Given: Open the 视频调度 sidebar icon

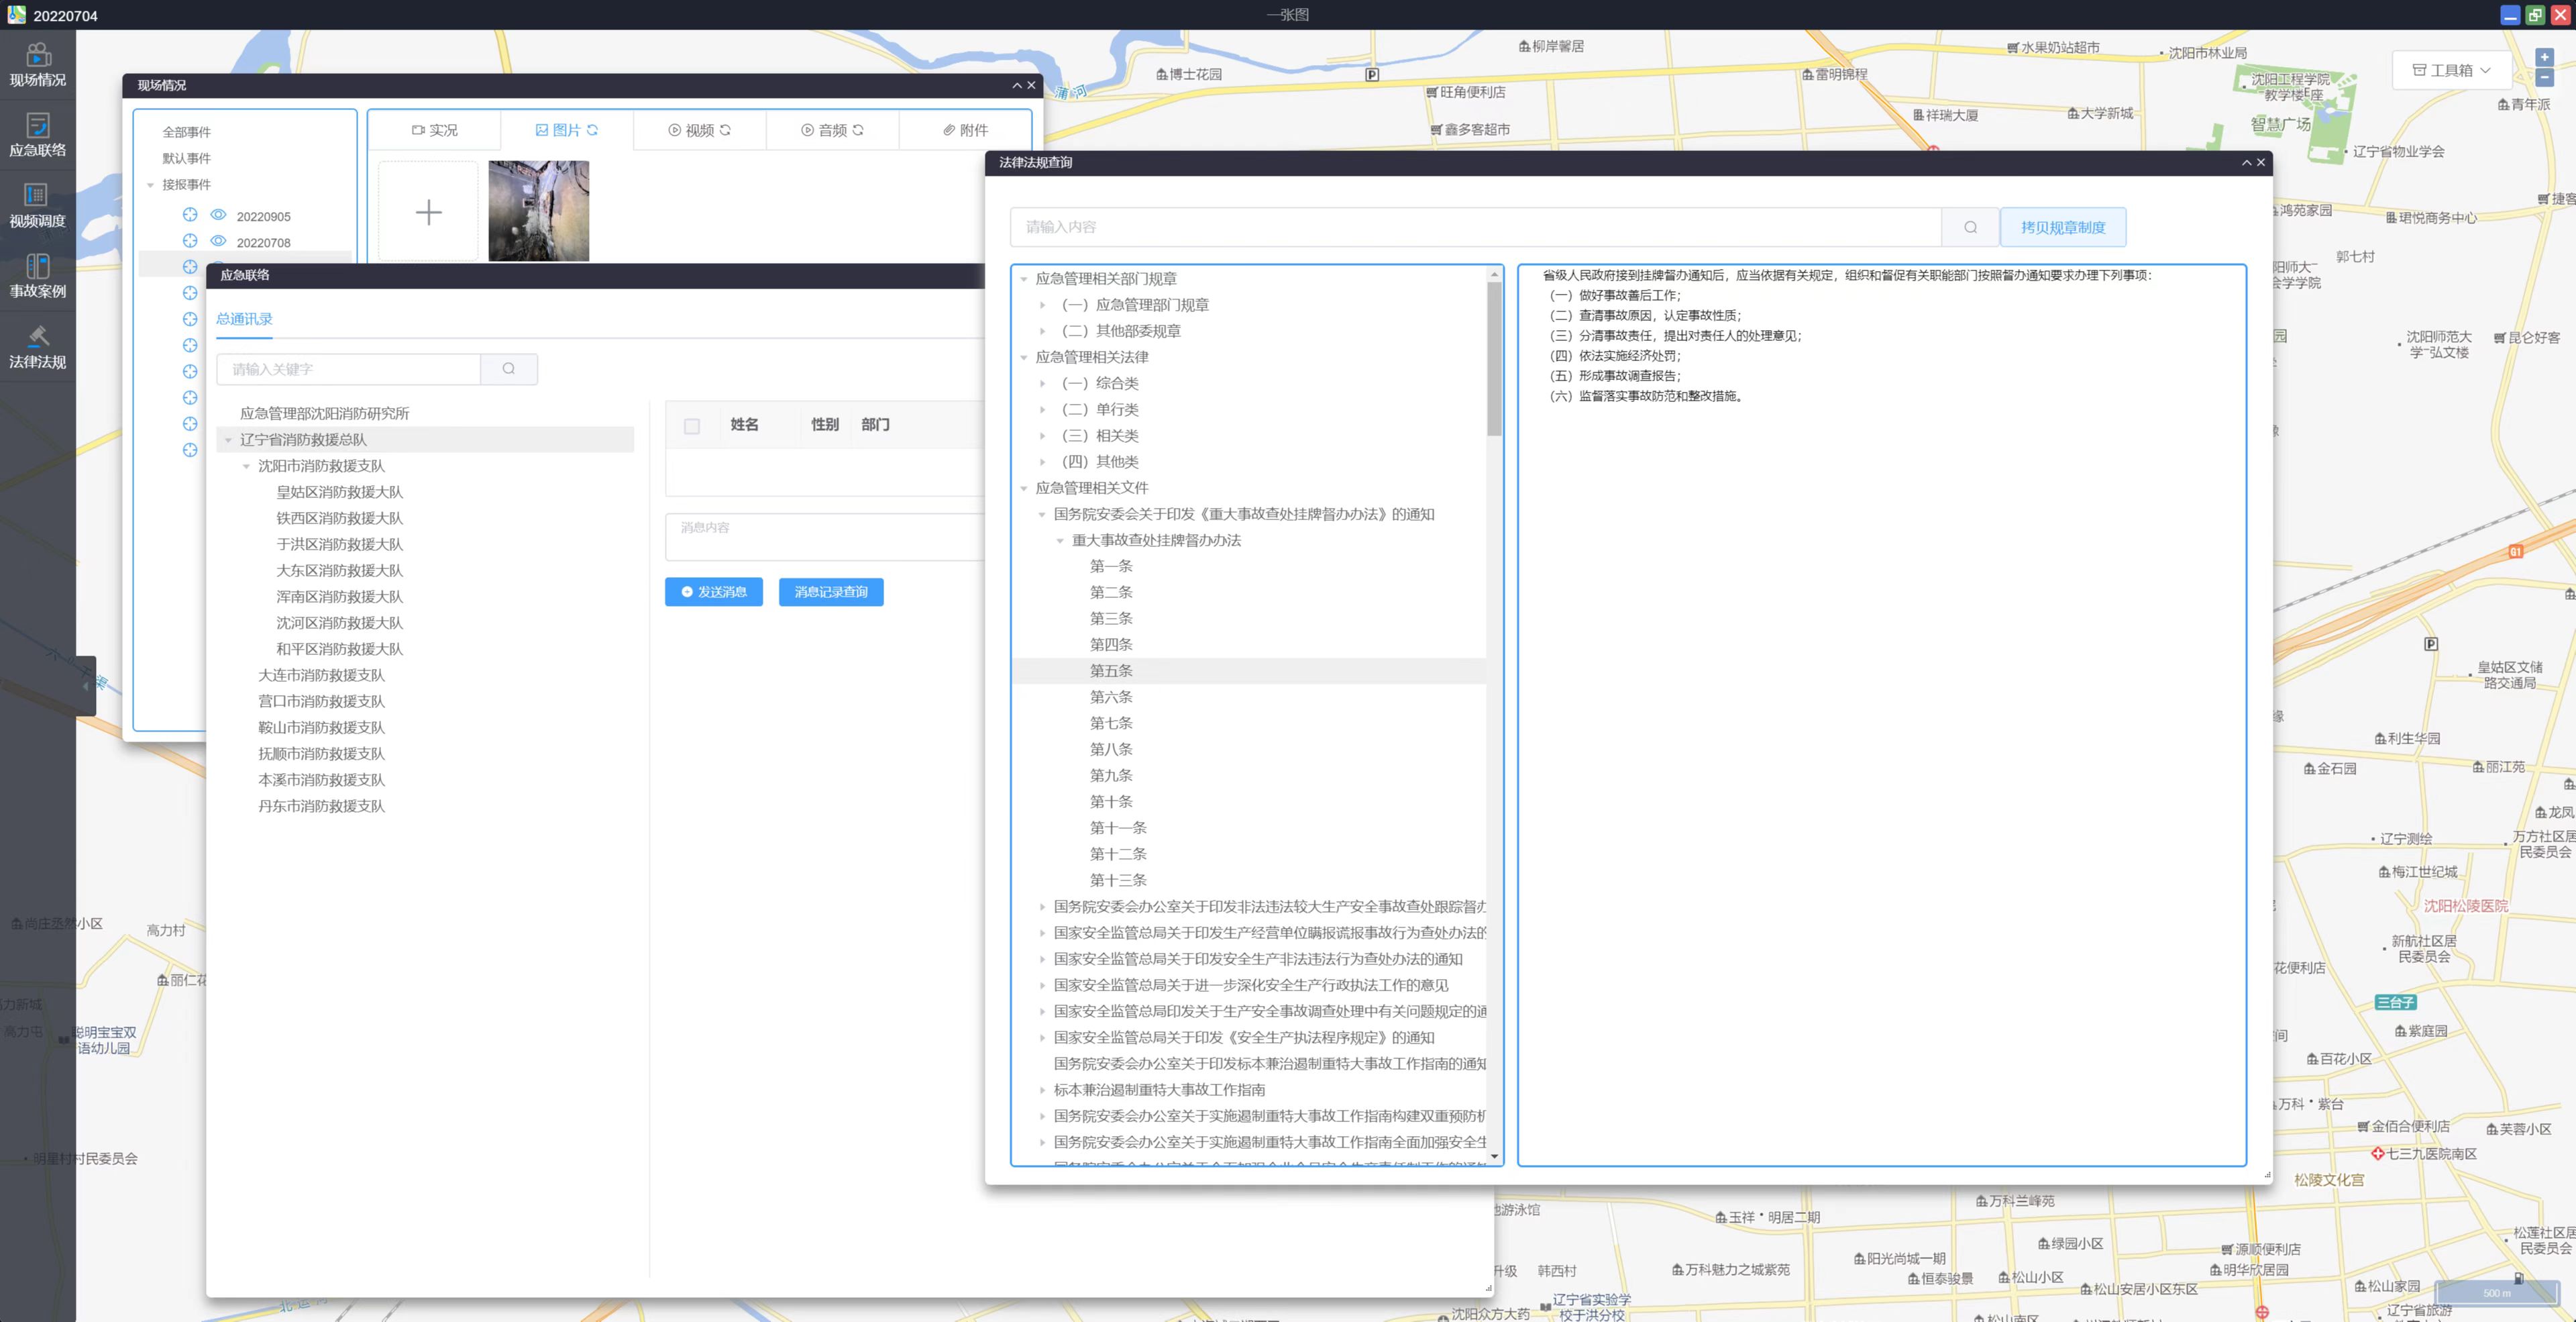Looking at the screenshot, I should [x=37, y=196].
